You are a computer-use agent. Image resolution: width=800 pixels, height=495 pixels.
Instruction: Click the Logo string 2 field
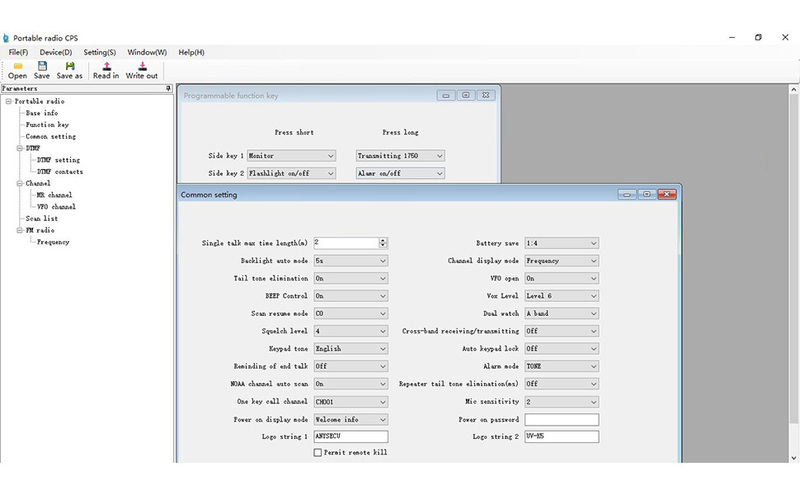coord(562,437)
